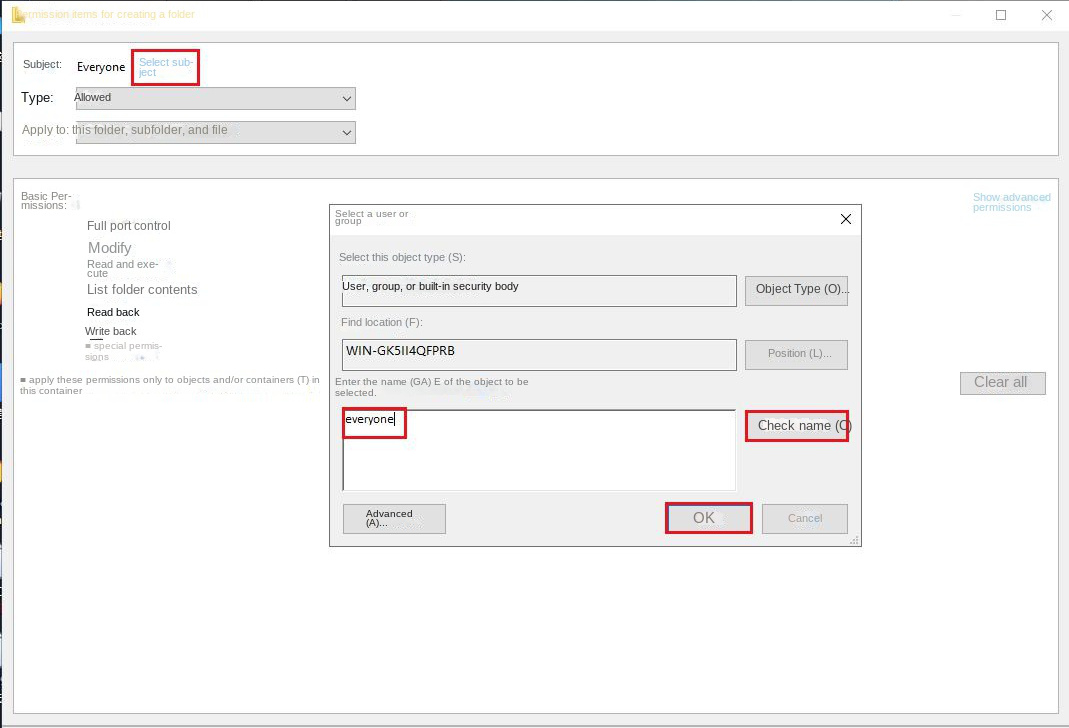Toggle the Read back permission
This screenshot has height=728, width=1069.
click(x=113, y=312)
